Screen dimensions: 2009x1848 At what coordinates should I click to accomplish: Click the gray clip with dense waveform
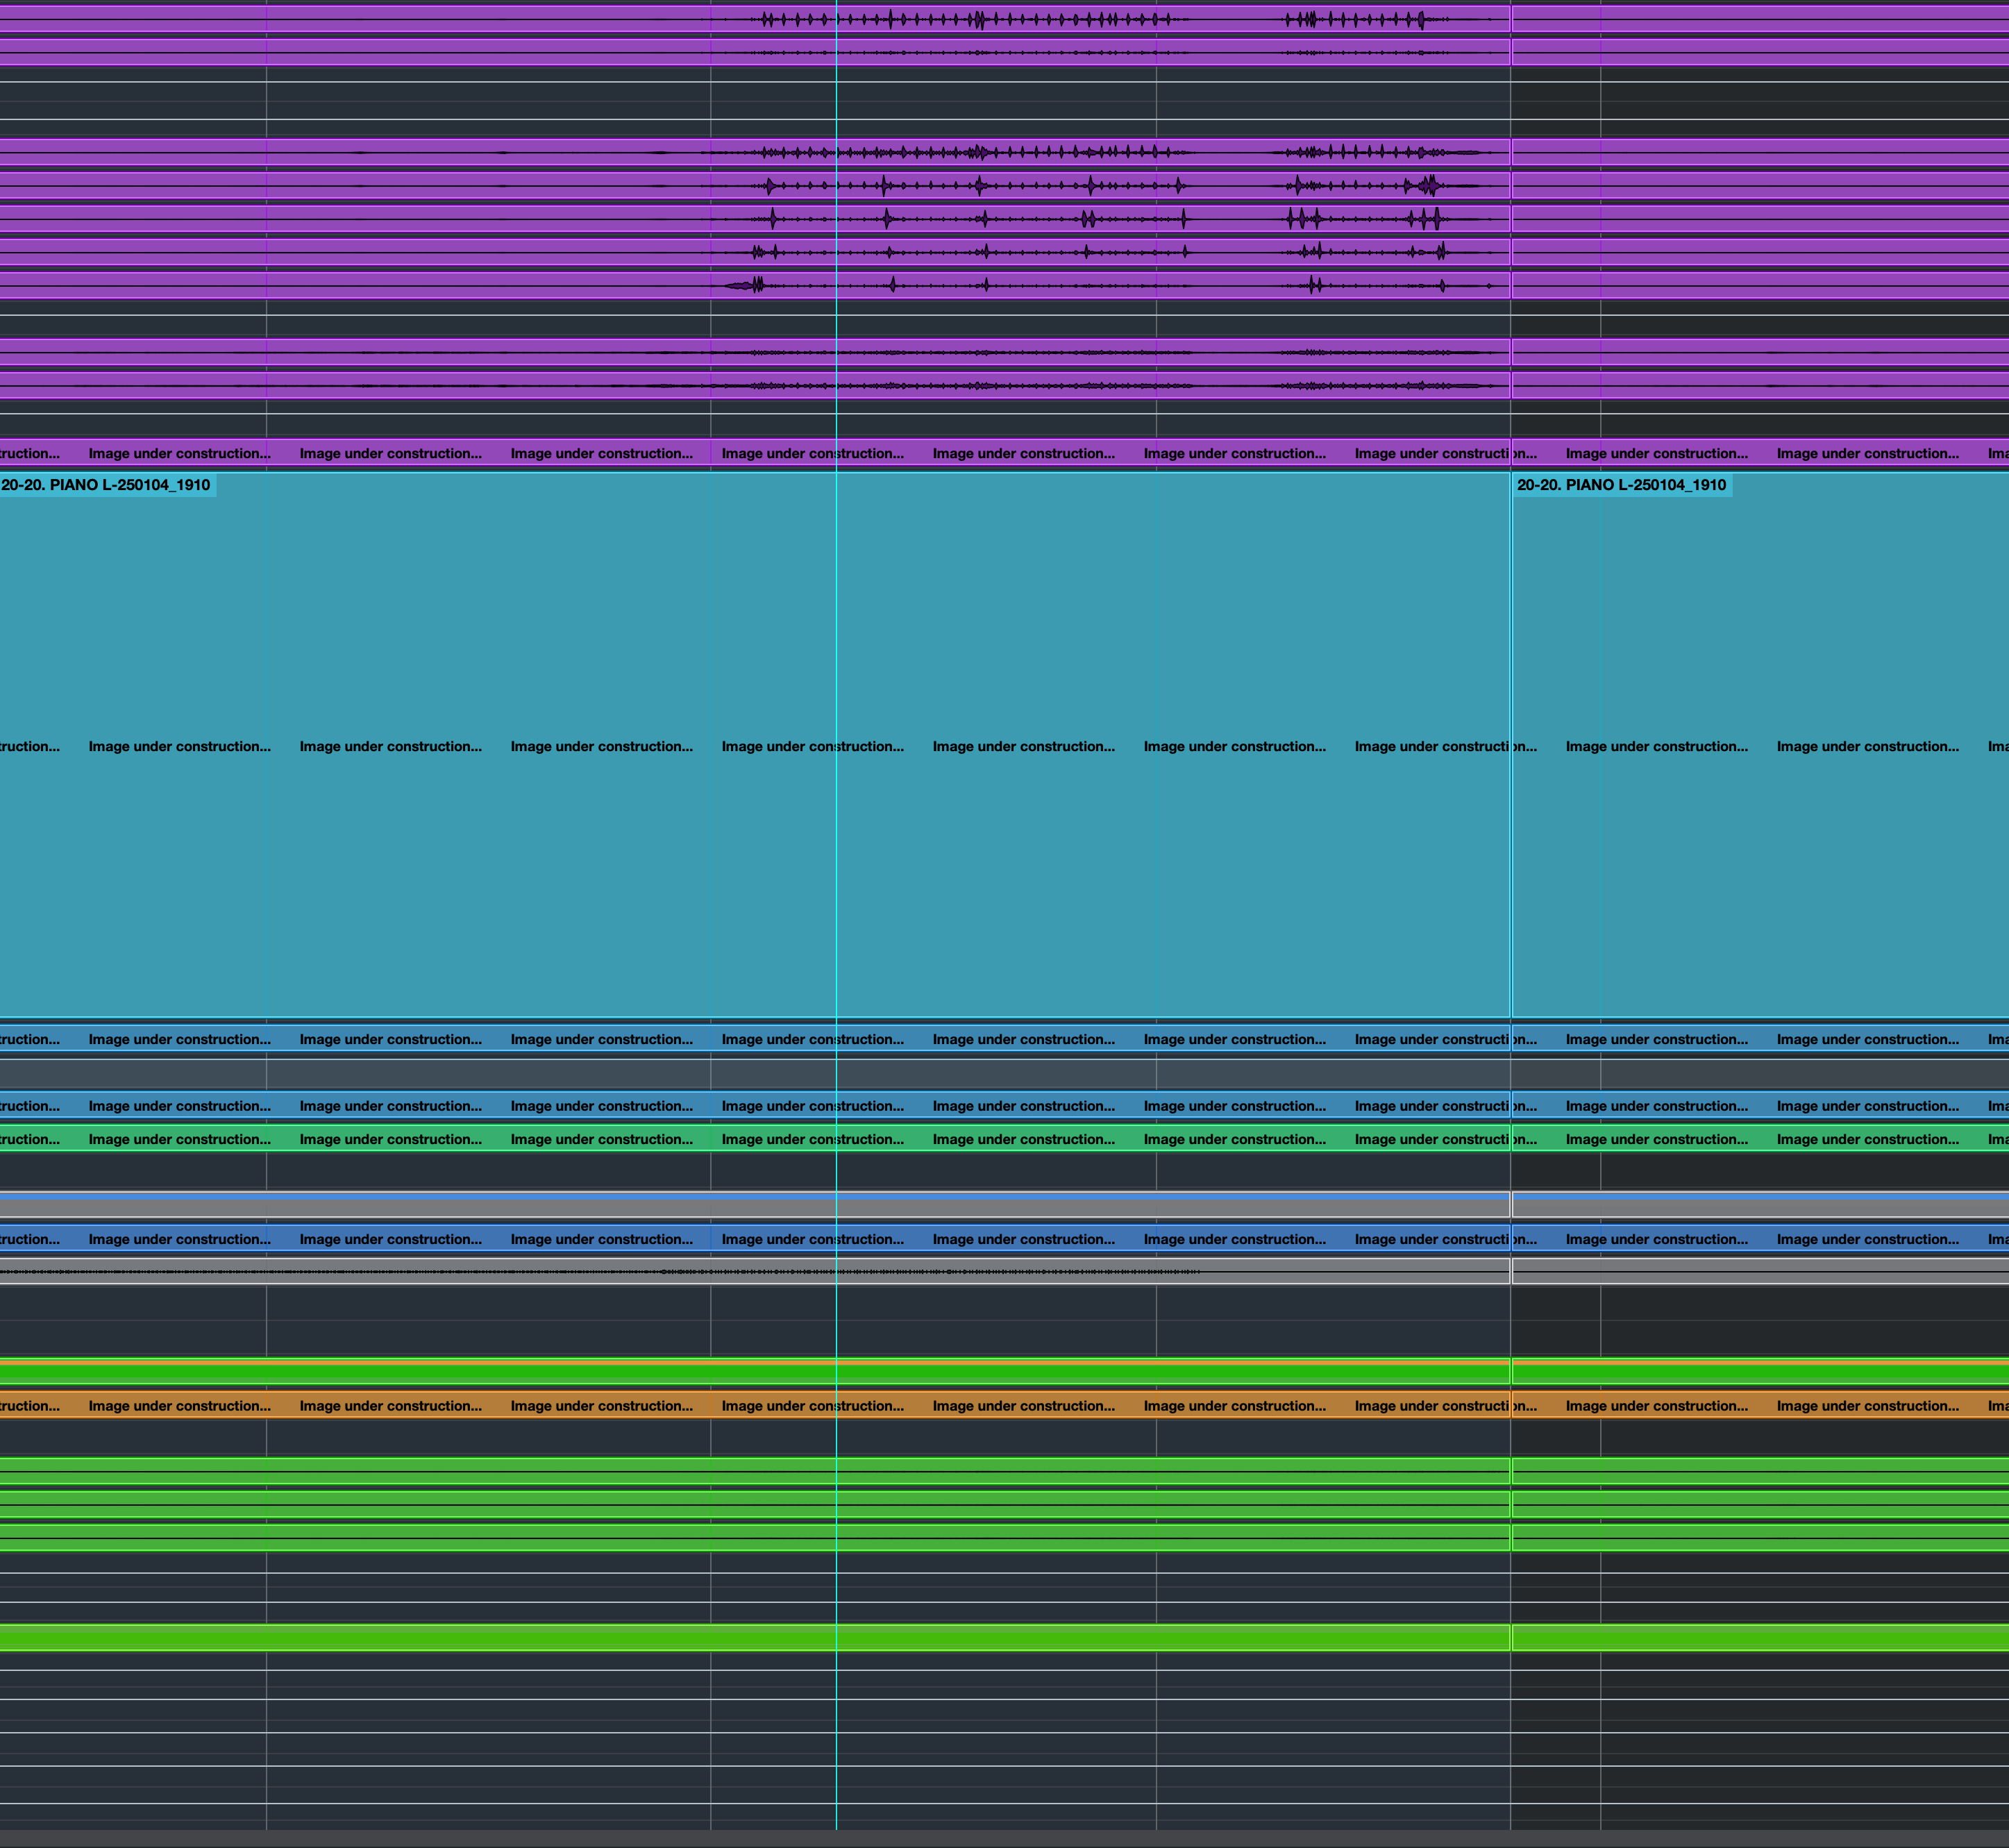point(600,1272)
